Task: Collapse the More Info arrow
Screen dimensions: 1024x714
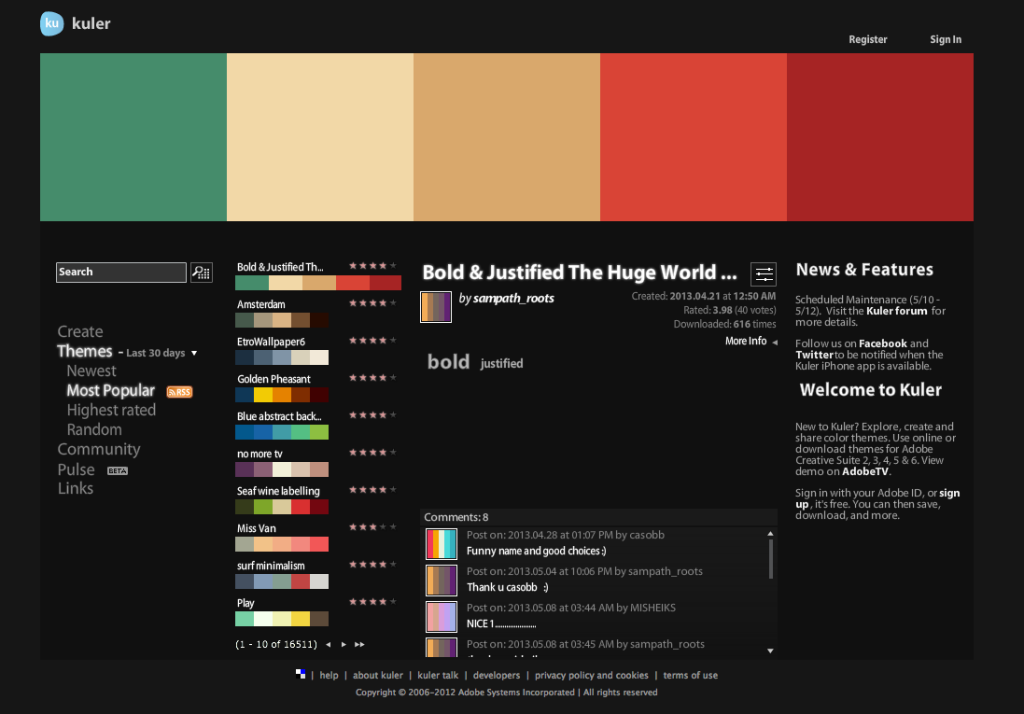Action: 775,342
